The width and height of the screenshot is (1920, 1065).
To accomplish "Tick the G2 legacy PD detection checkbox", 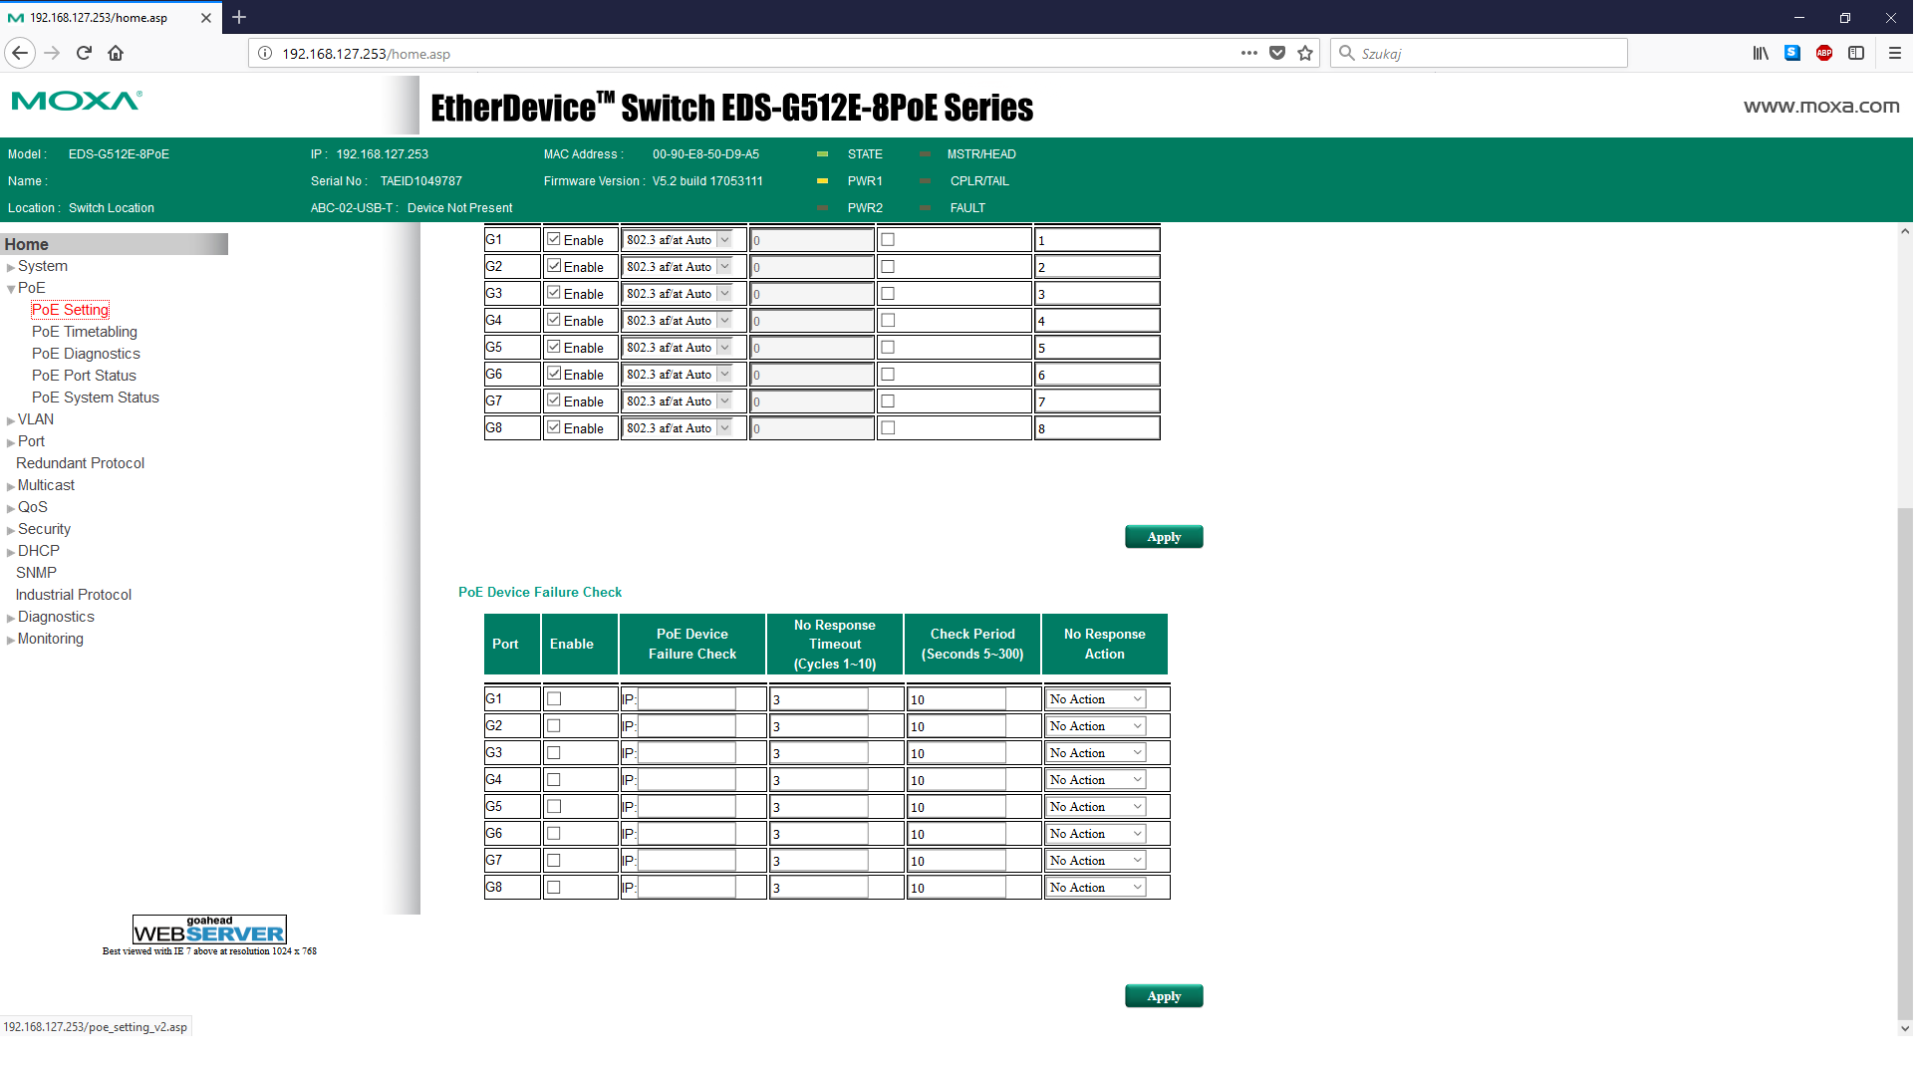I will (889, 267).
